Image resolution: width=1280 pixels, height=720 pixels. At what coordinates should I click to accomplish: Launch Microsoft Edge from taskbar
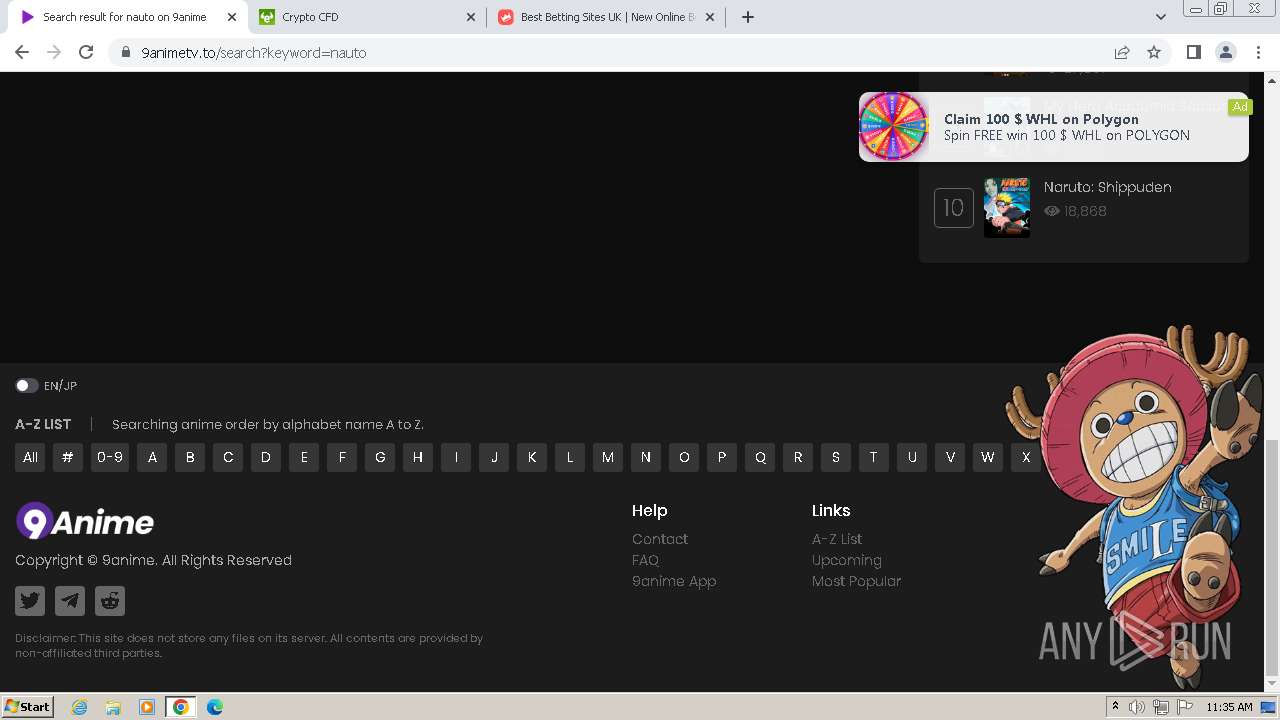215,707
